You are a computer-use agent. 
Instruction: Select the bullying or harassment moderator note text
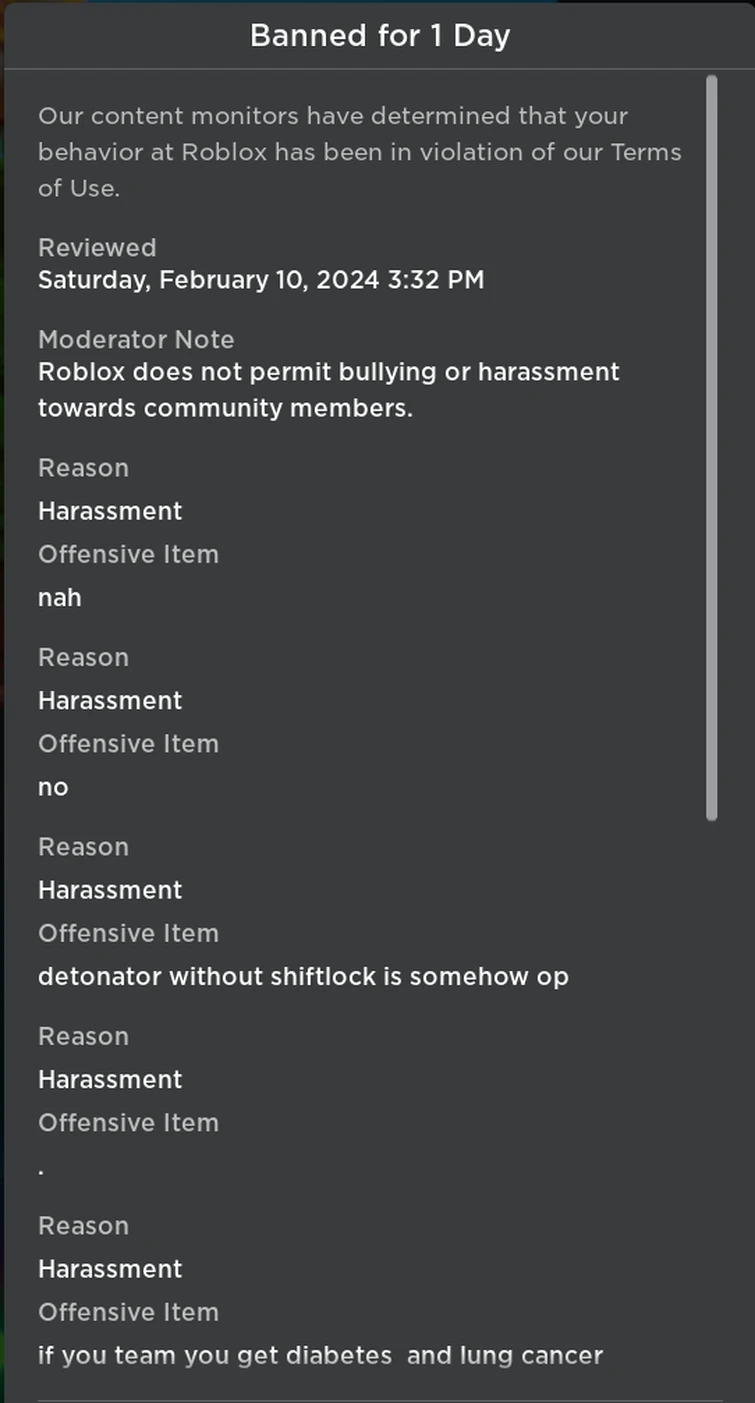point(328,390)
